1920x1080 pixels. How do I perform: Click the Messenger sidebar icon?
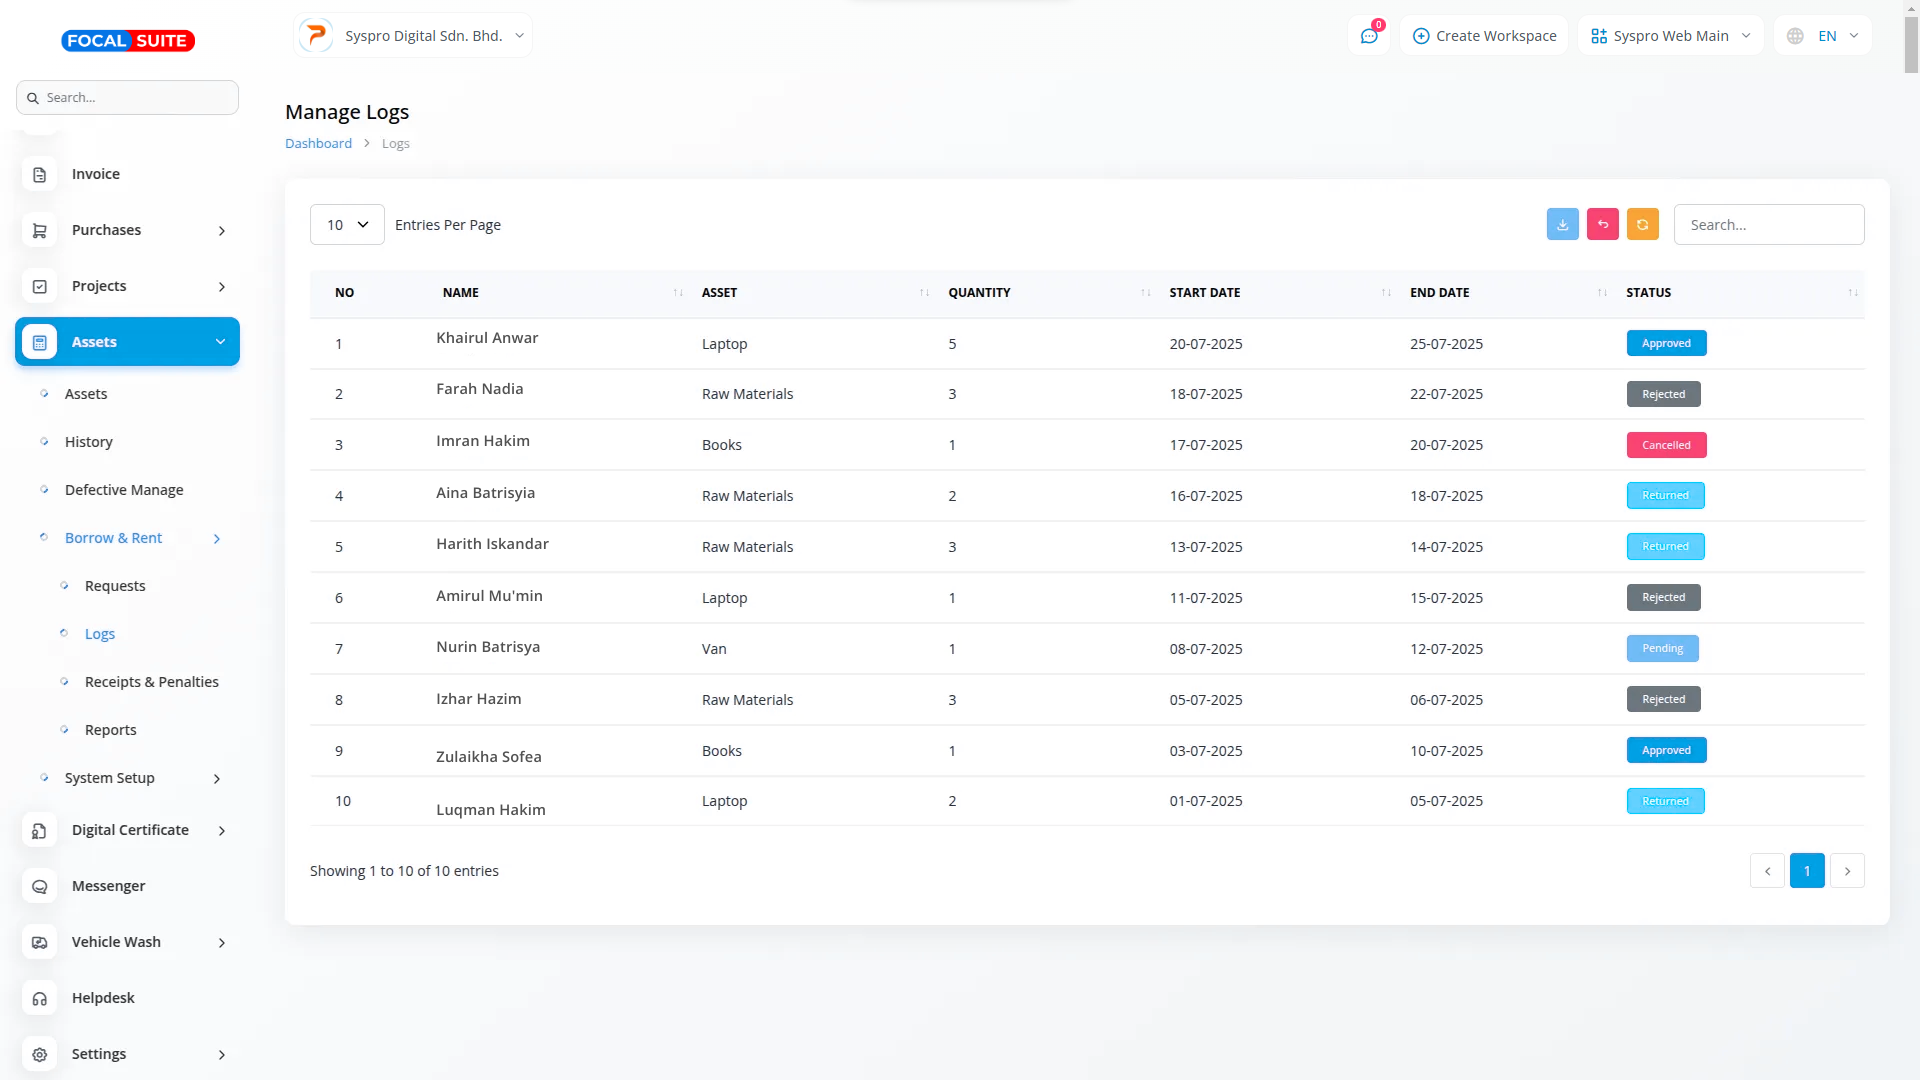[40, 886]
